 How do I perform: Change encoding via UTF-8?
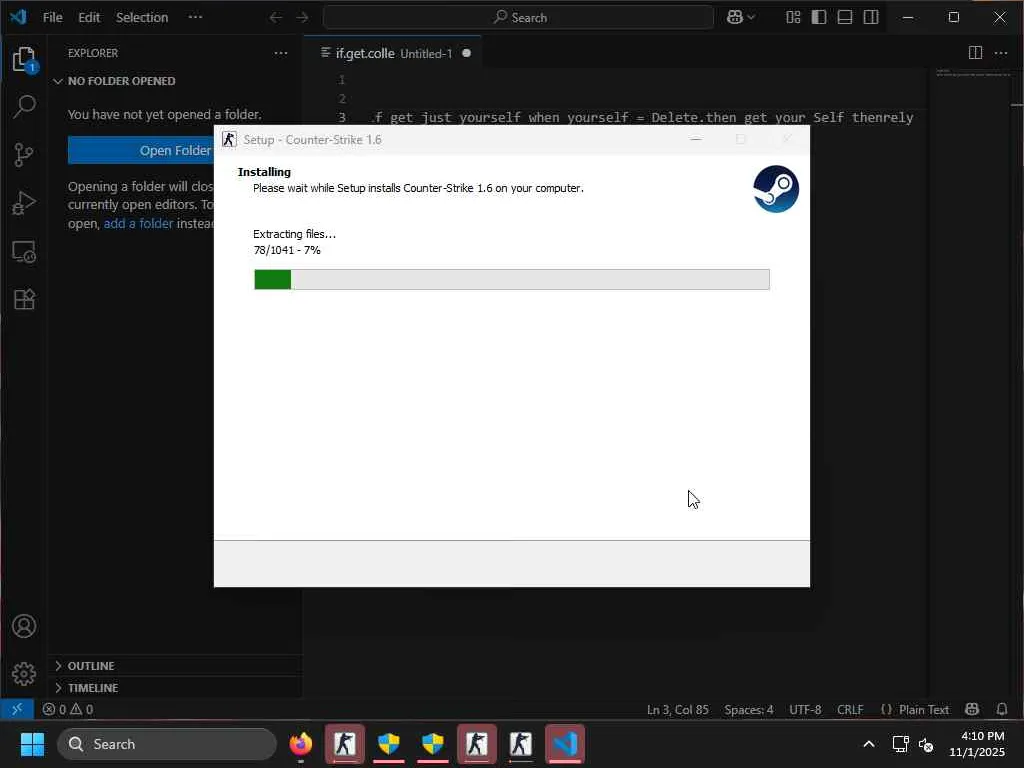point(805,709)
